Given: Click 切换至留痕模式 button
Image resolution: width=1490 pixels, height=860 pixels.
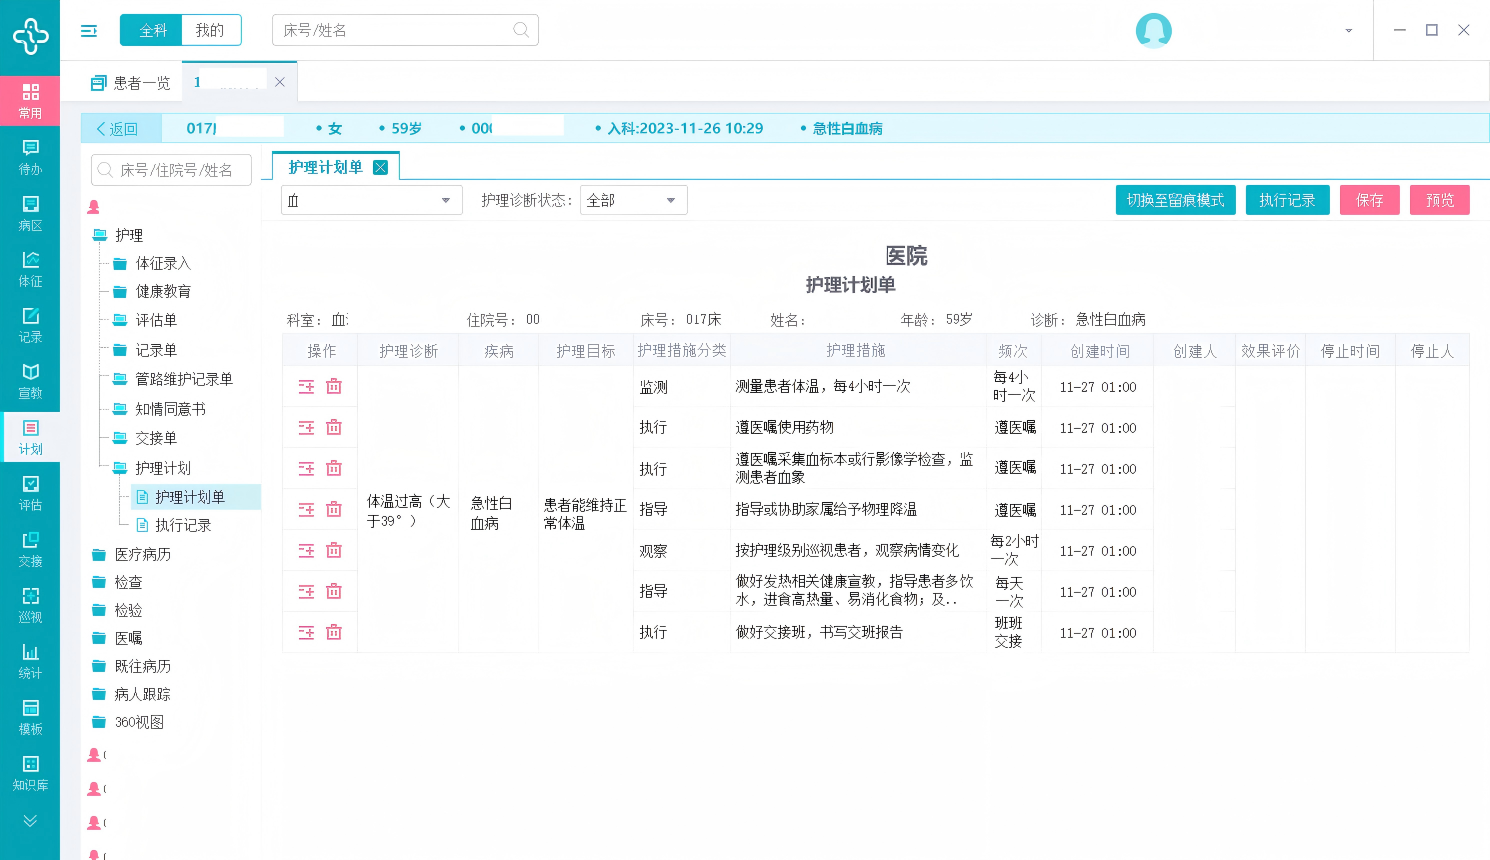Looking at the screenshot, I should (1175, 200).
